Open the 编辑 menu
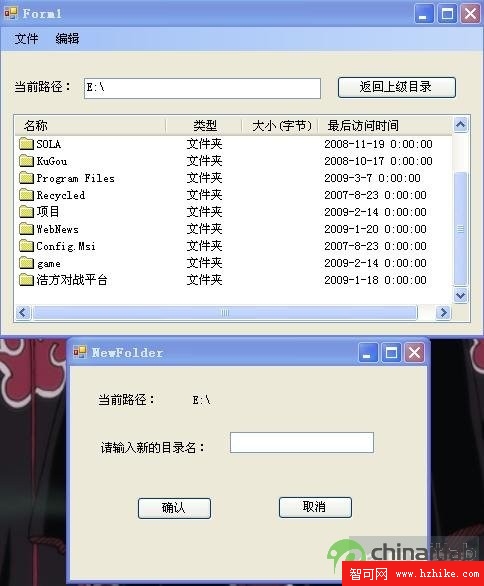 point(67,38)
